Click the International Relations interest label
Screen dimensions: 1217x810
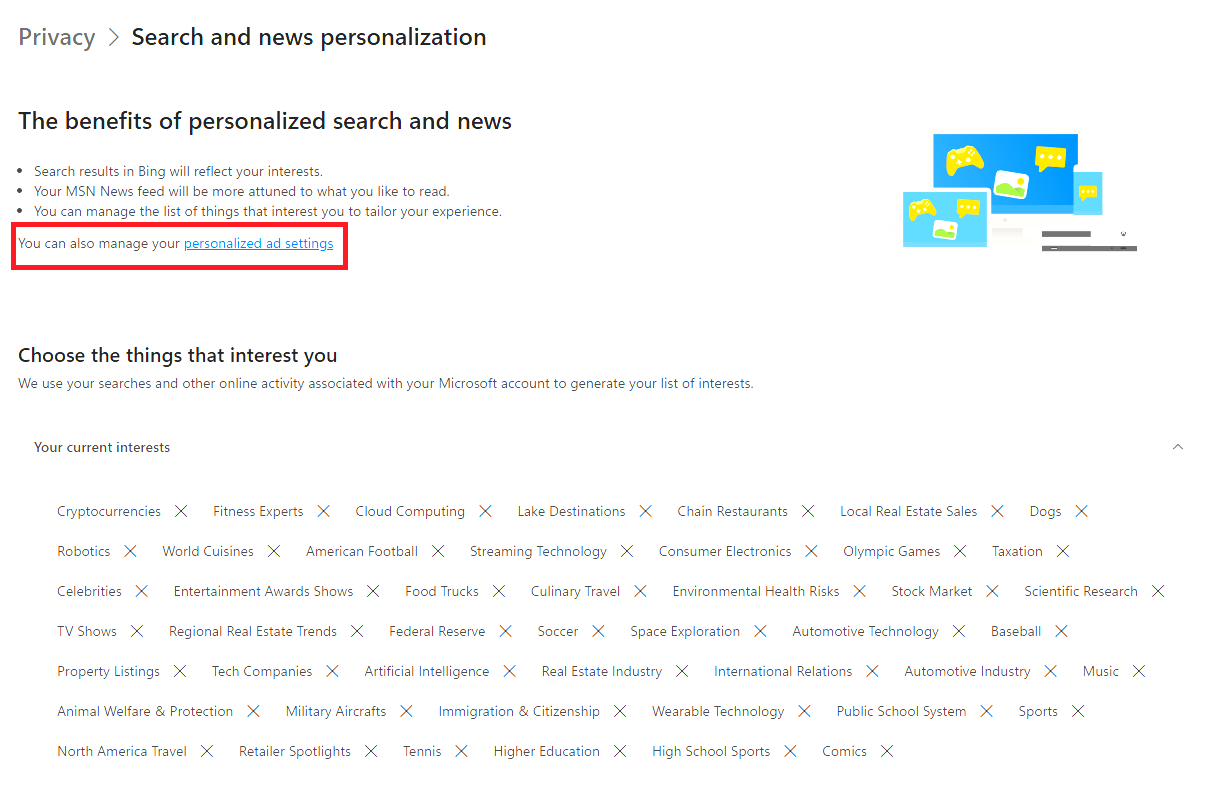(x=783, y=671)
